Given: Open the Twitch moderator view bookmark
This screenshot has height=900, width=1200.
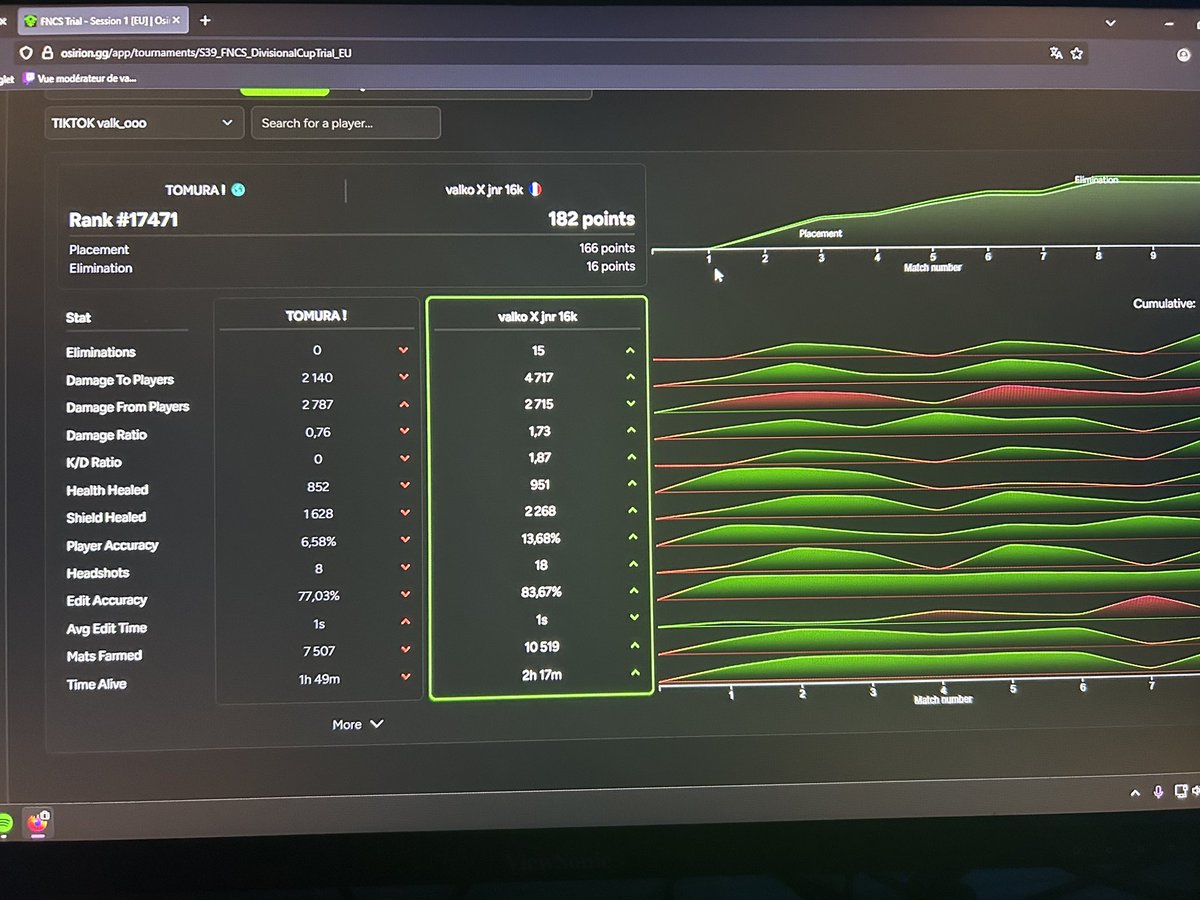Looking at the screenshot, I should (80, 77).
